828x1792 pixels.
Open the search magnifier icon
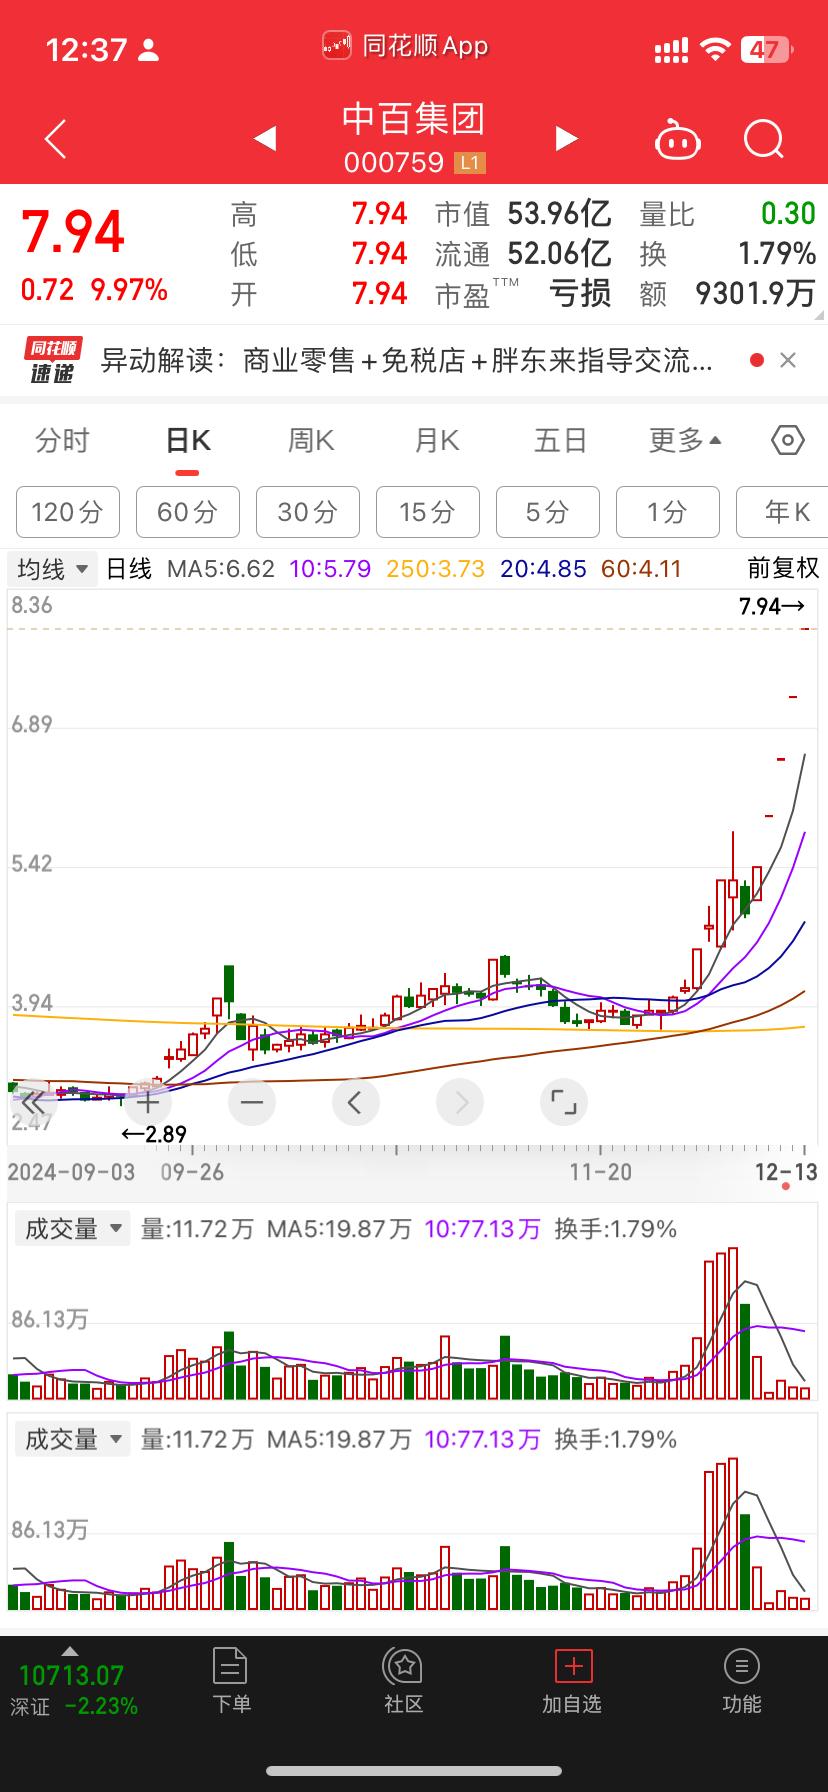click(764, 139)
